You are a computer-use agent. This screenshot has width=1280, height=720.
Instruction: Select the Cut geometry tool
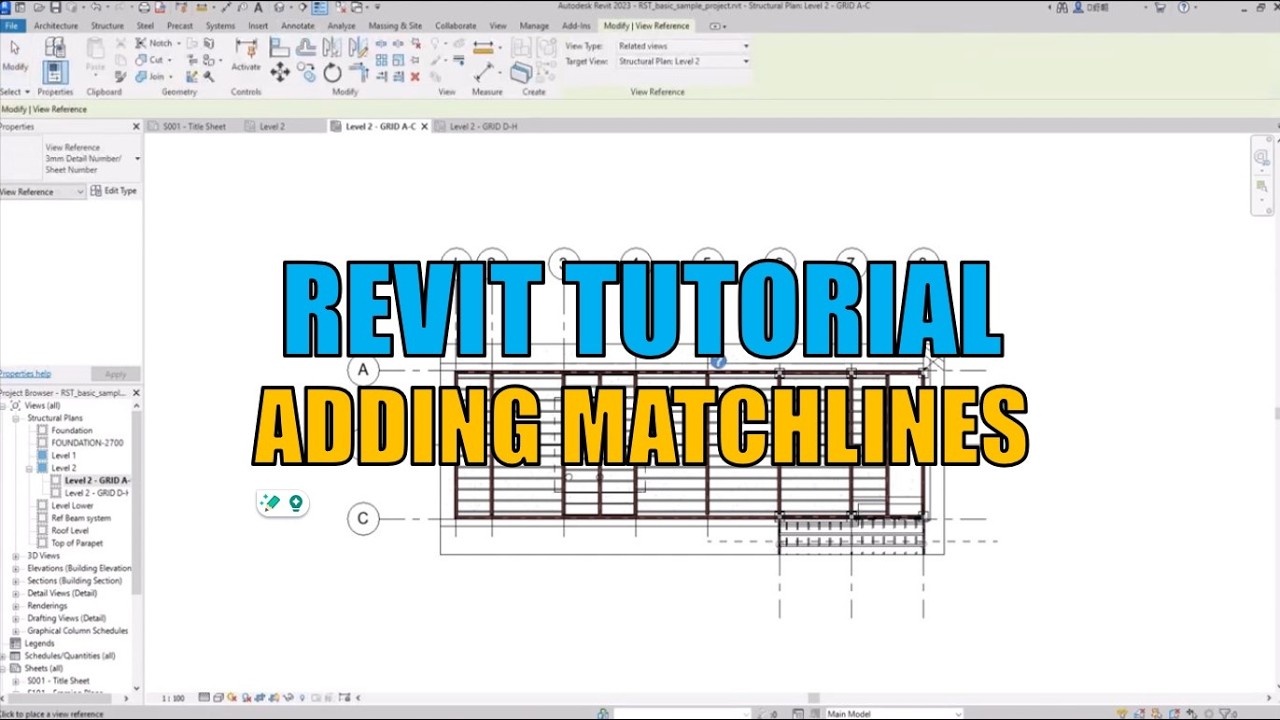pos(150,60)
